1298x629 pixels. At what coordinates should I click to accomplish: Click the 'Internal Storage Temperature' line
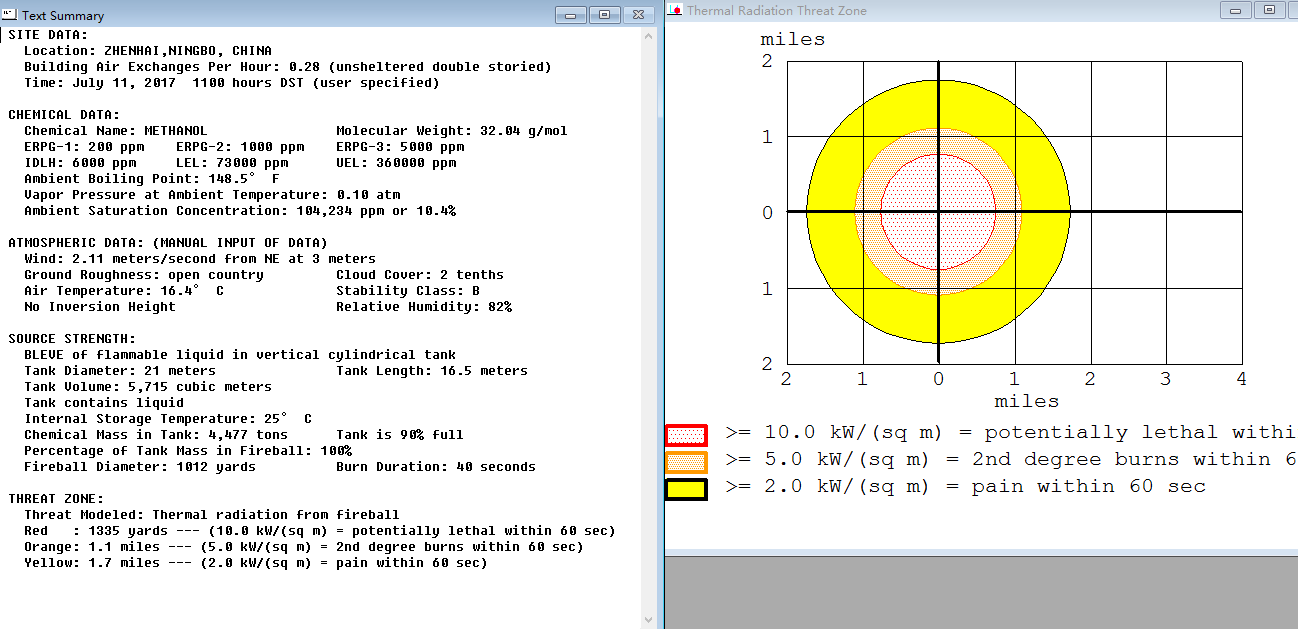tap(167, 419)
